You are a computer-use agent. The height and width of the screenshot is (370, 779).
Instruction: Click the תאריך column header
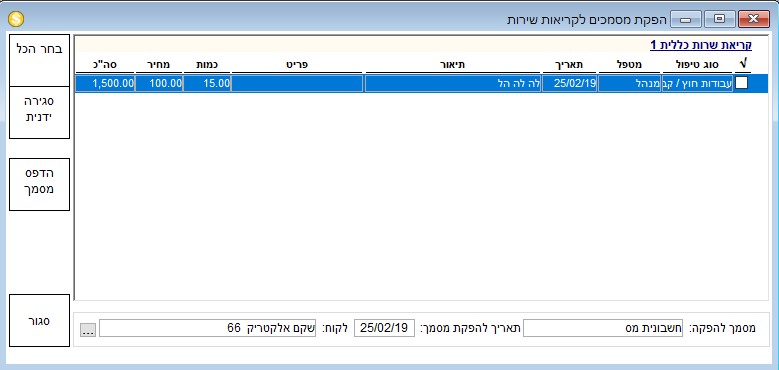569,65
